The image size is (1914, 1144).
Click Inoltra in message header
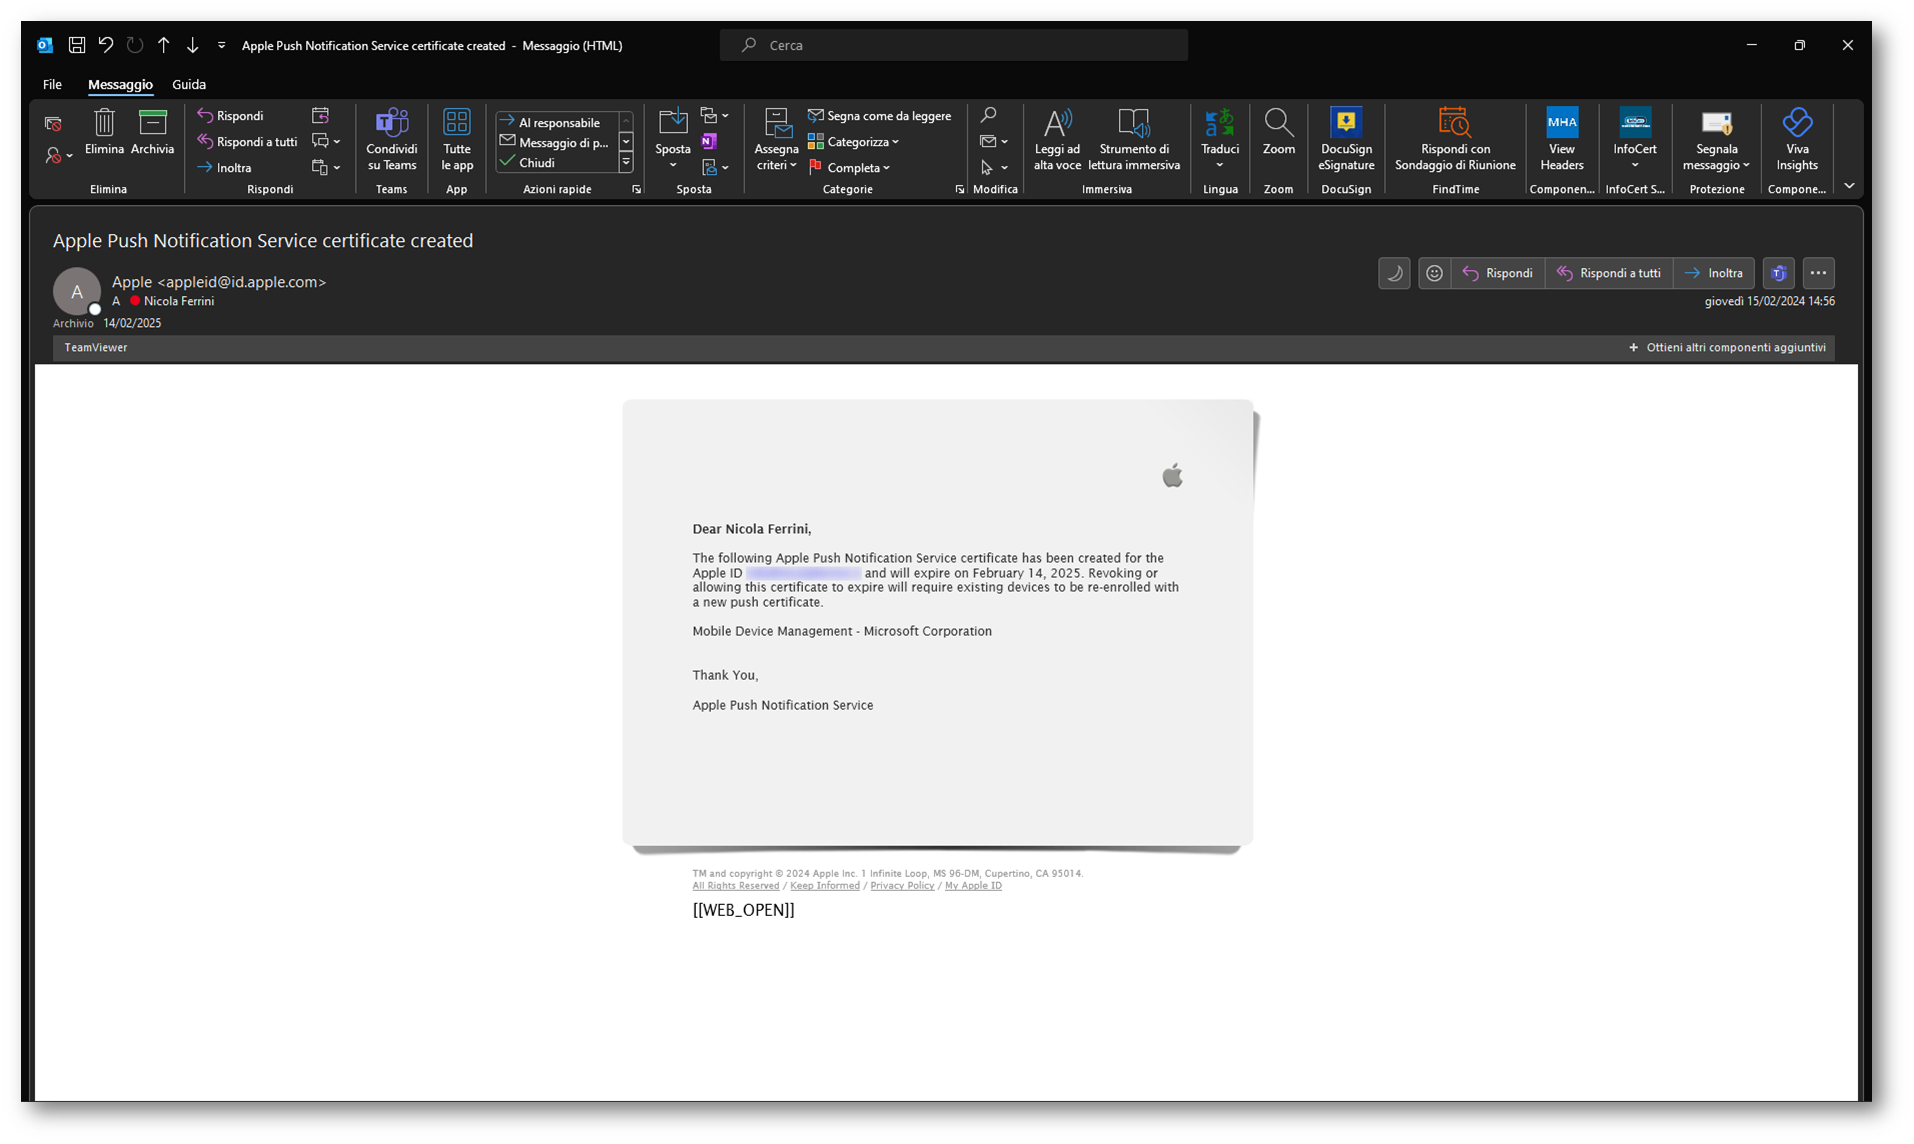1714,273
